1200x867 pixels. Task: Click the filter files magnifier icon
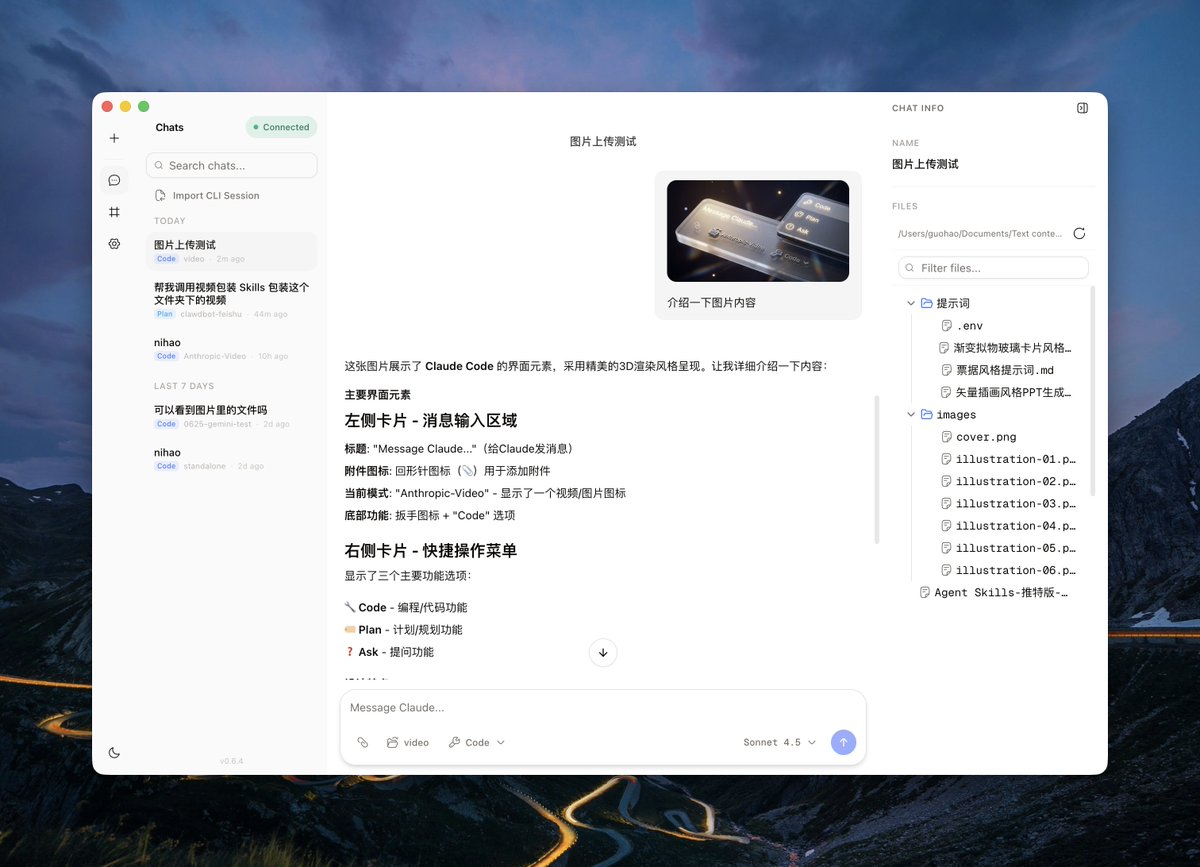(911, 268)
